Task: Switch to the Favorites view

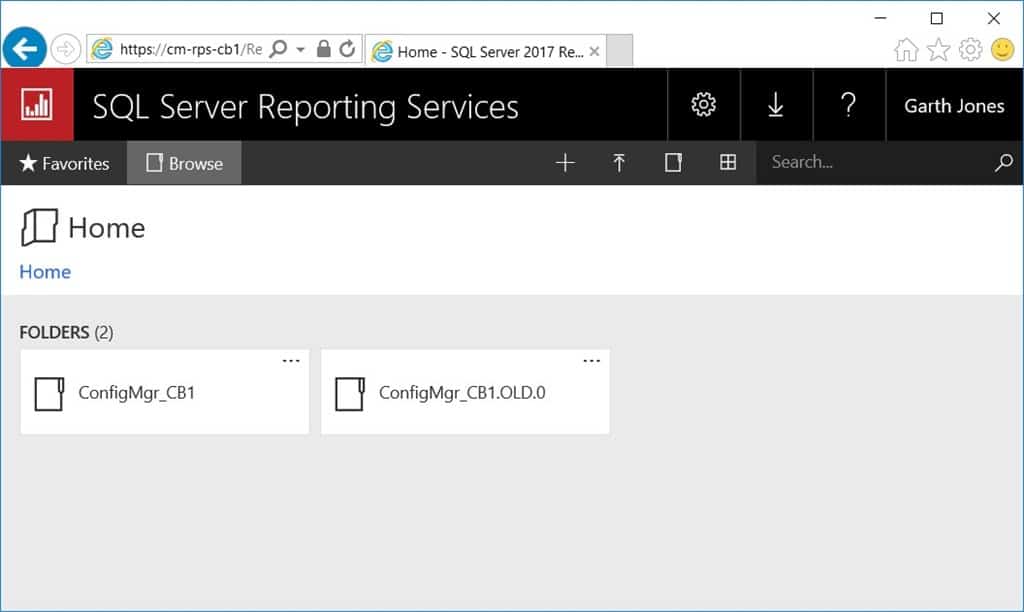Action: [64, 163]
